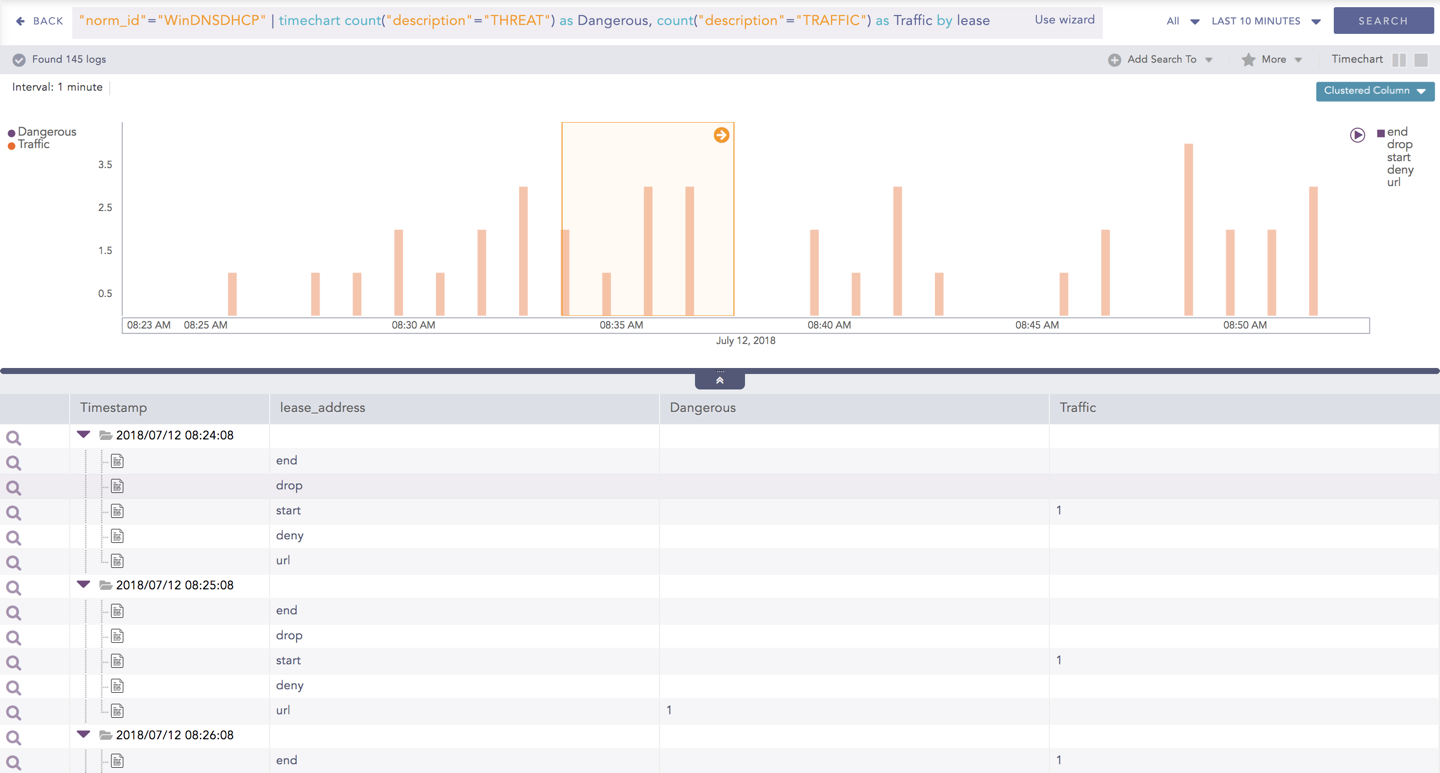The width and height of the screenshot is (1440, 773).
Task: Switch to the single-pane view toggle
Action: pyautogui.click(x=1421, y=60)
